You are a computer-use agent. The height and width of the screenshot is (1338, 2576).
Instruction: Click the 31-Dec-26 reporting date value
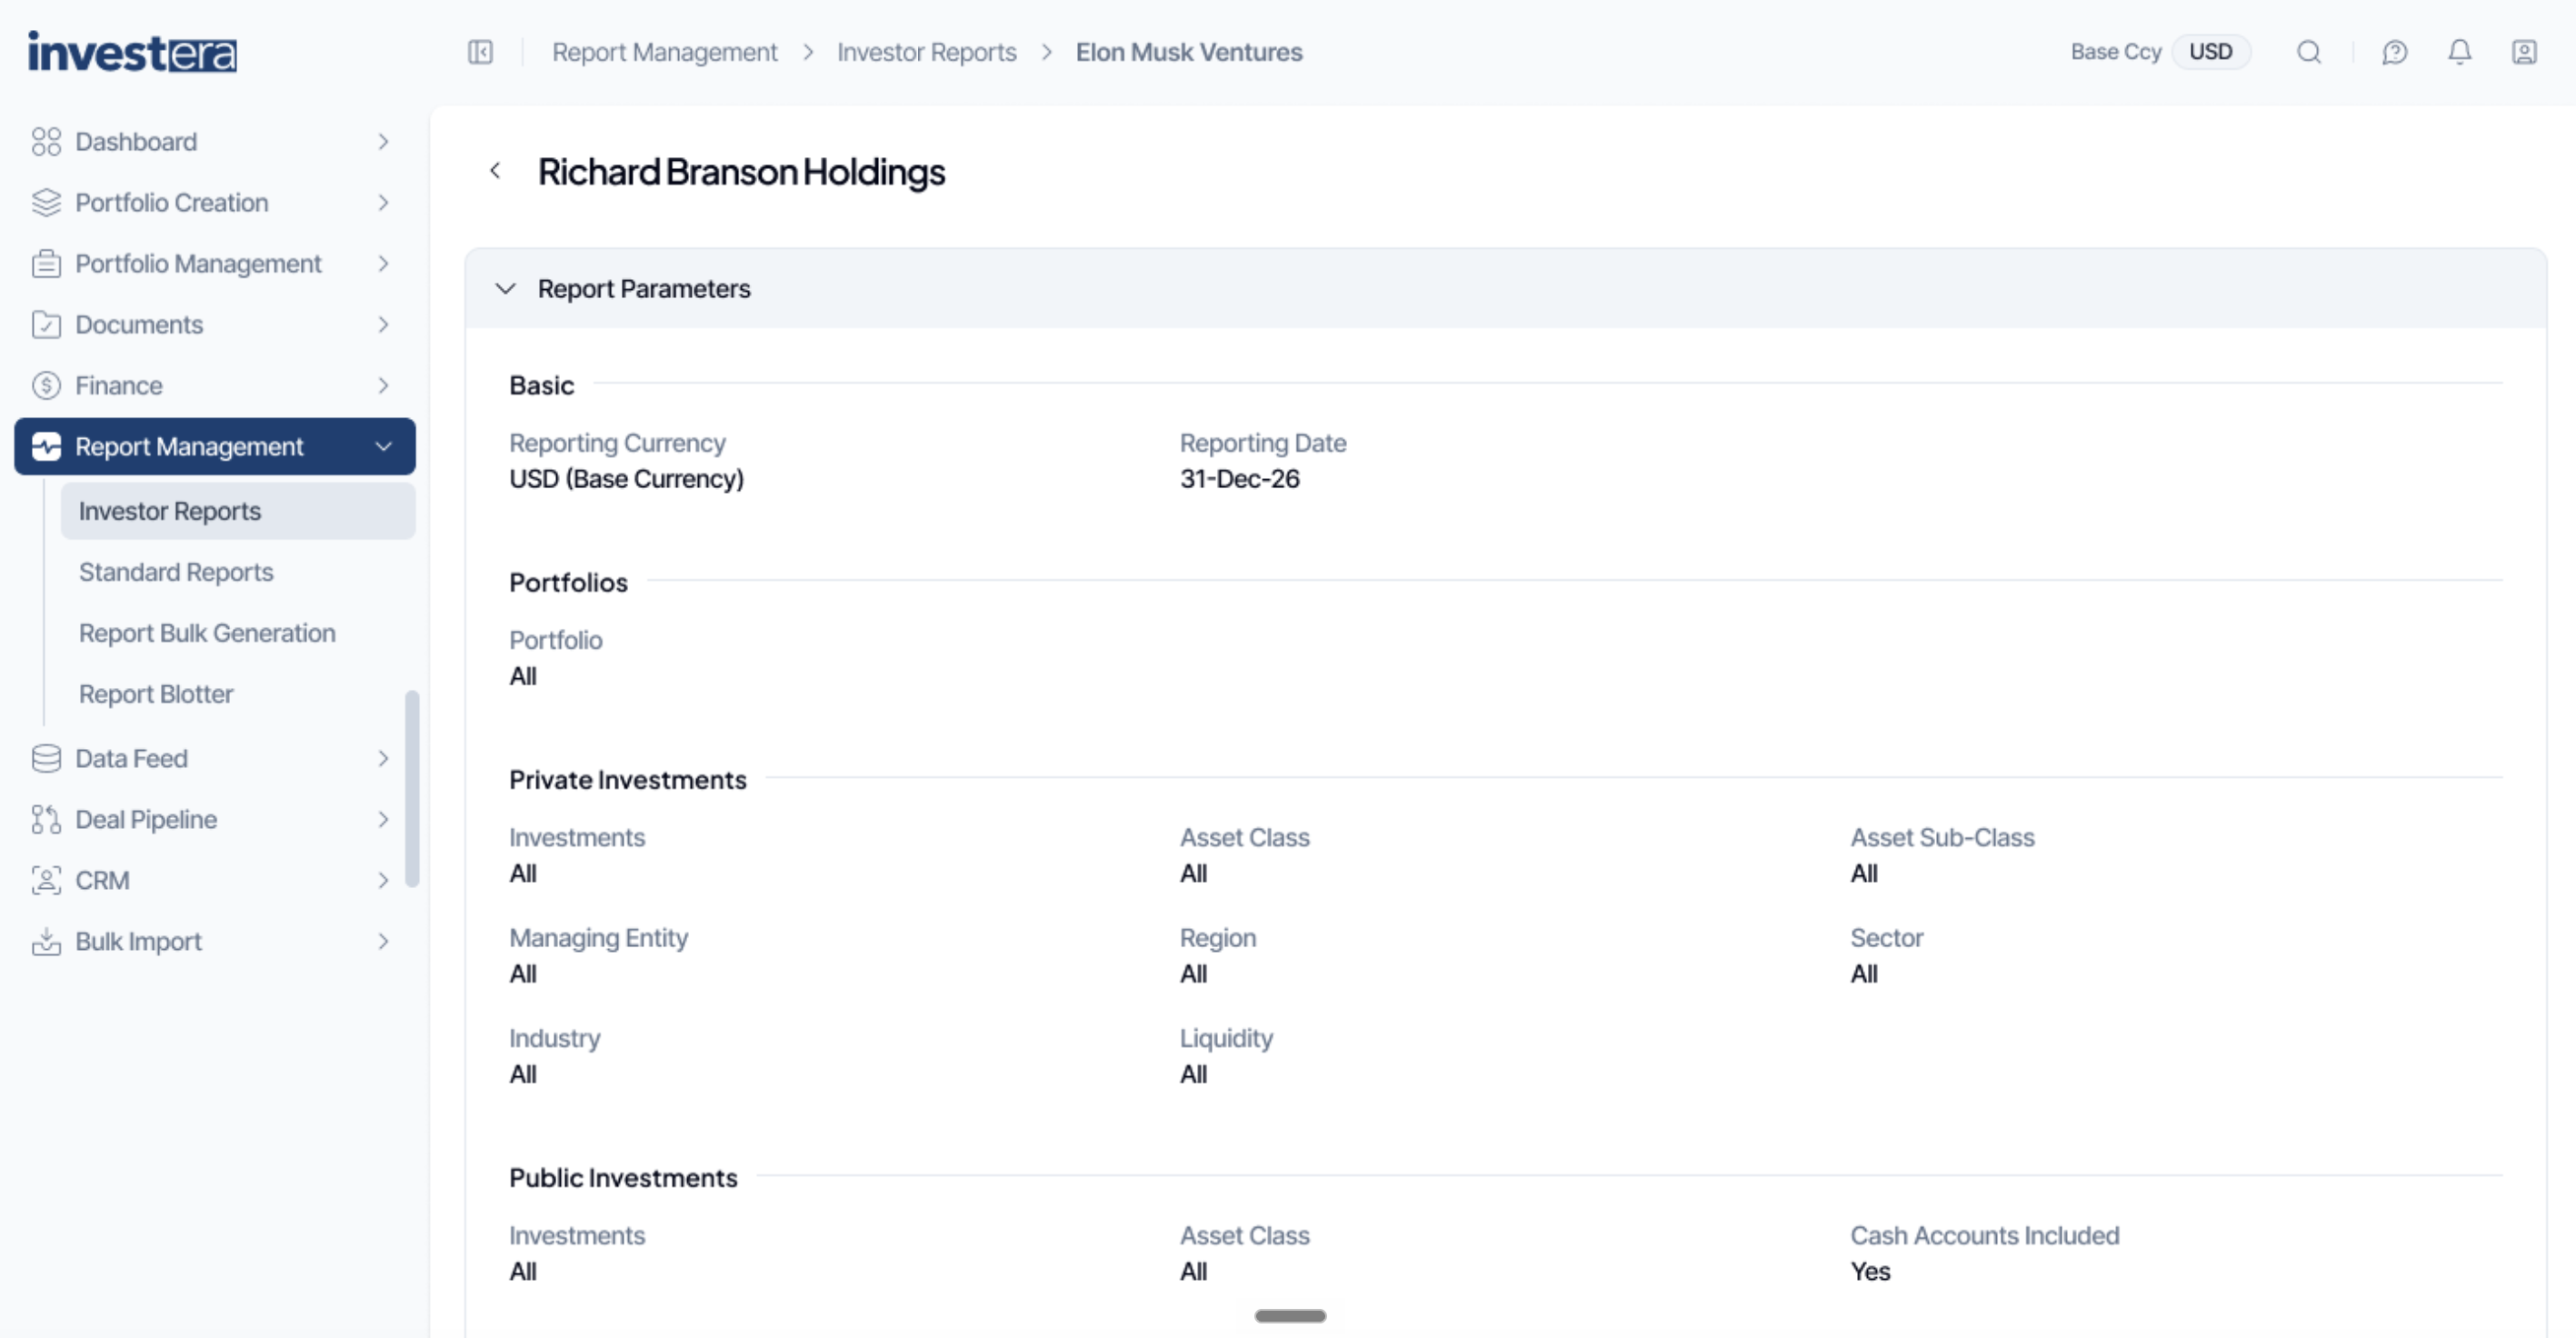tap(1239, 480)
